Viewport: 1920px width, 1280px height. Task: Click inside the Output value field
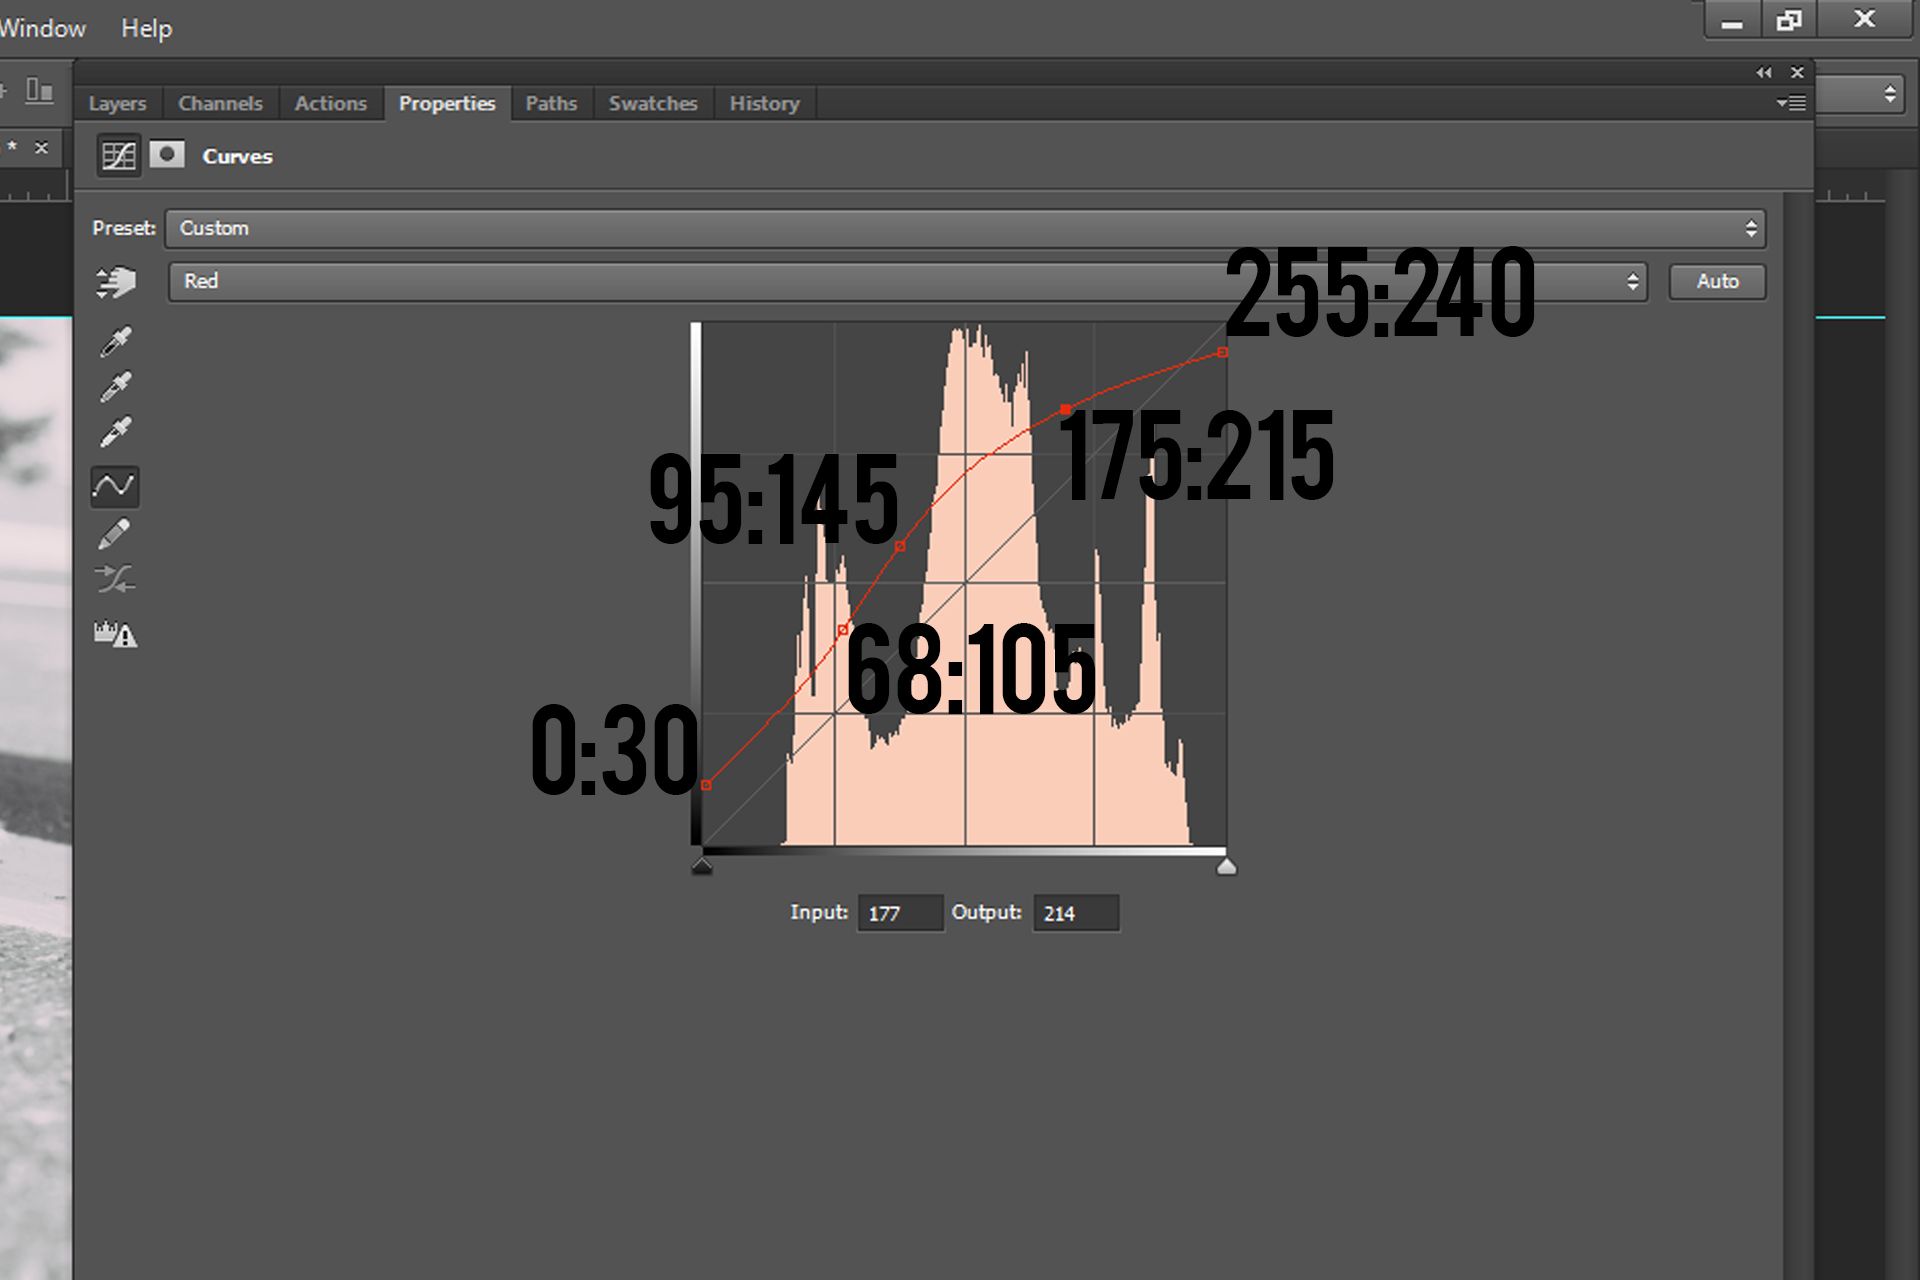(x=1075, y=912)
